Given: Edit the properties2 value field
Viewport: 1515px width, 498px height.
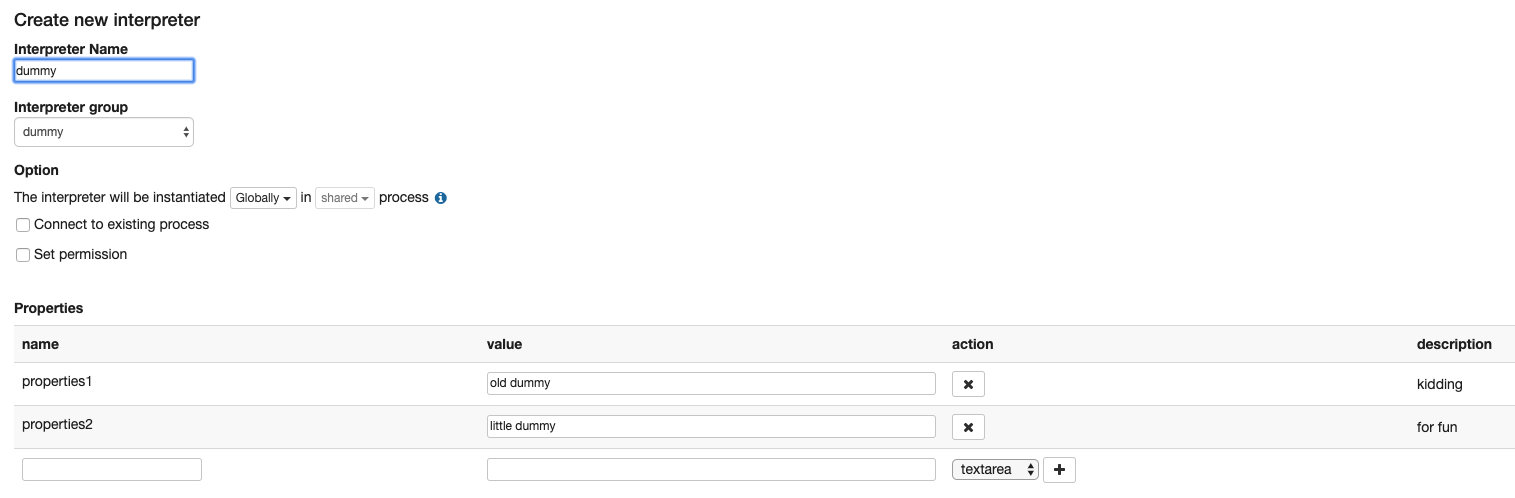Looking at the screenshot, I should tap(711, 427).
